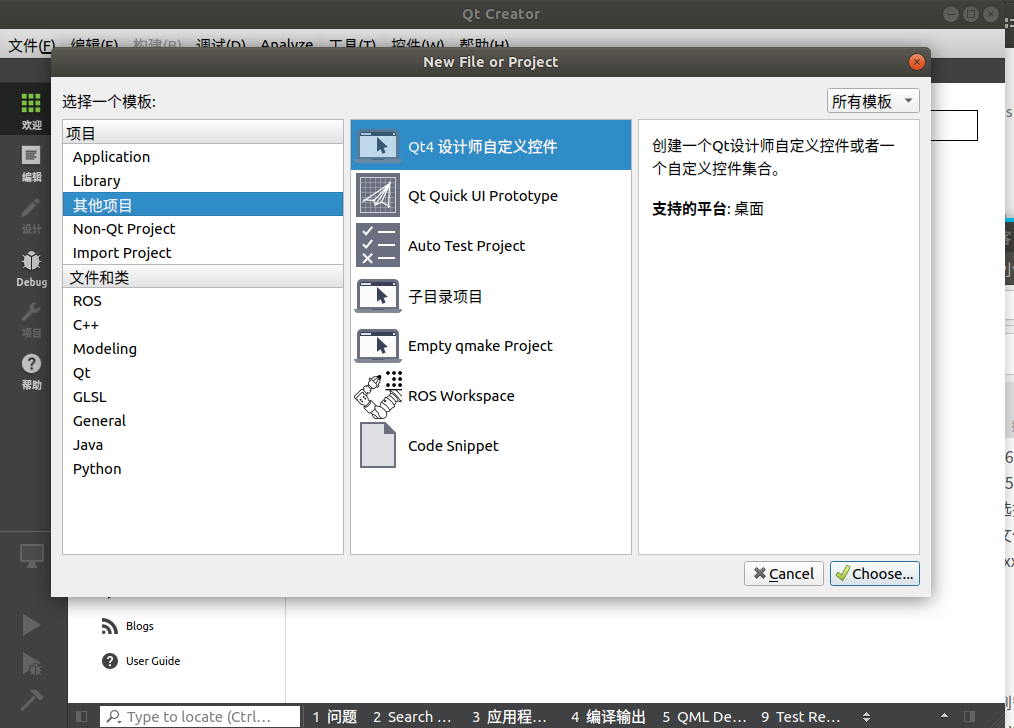
Task: Switch to the Edit mode icon
Action: [x=31, y=163]
